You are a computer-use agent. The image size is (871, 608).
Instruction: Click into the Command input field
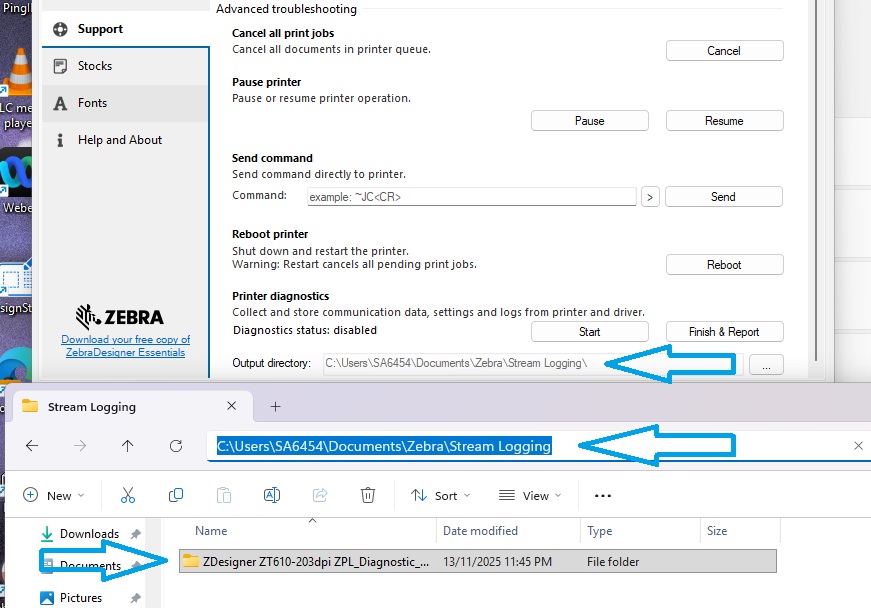coord(470,197)
